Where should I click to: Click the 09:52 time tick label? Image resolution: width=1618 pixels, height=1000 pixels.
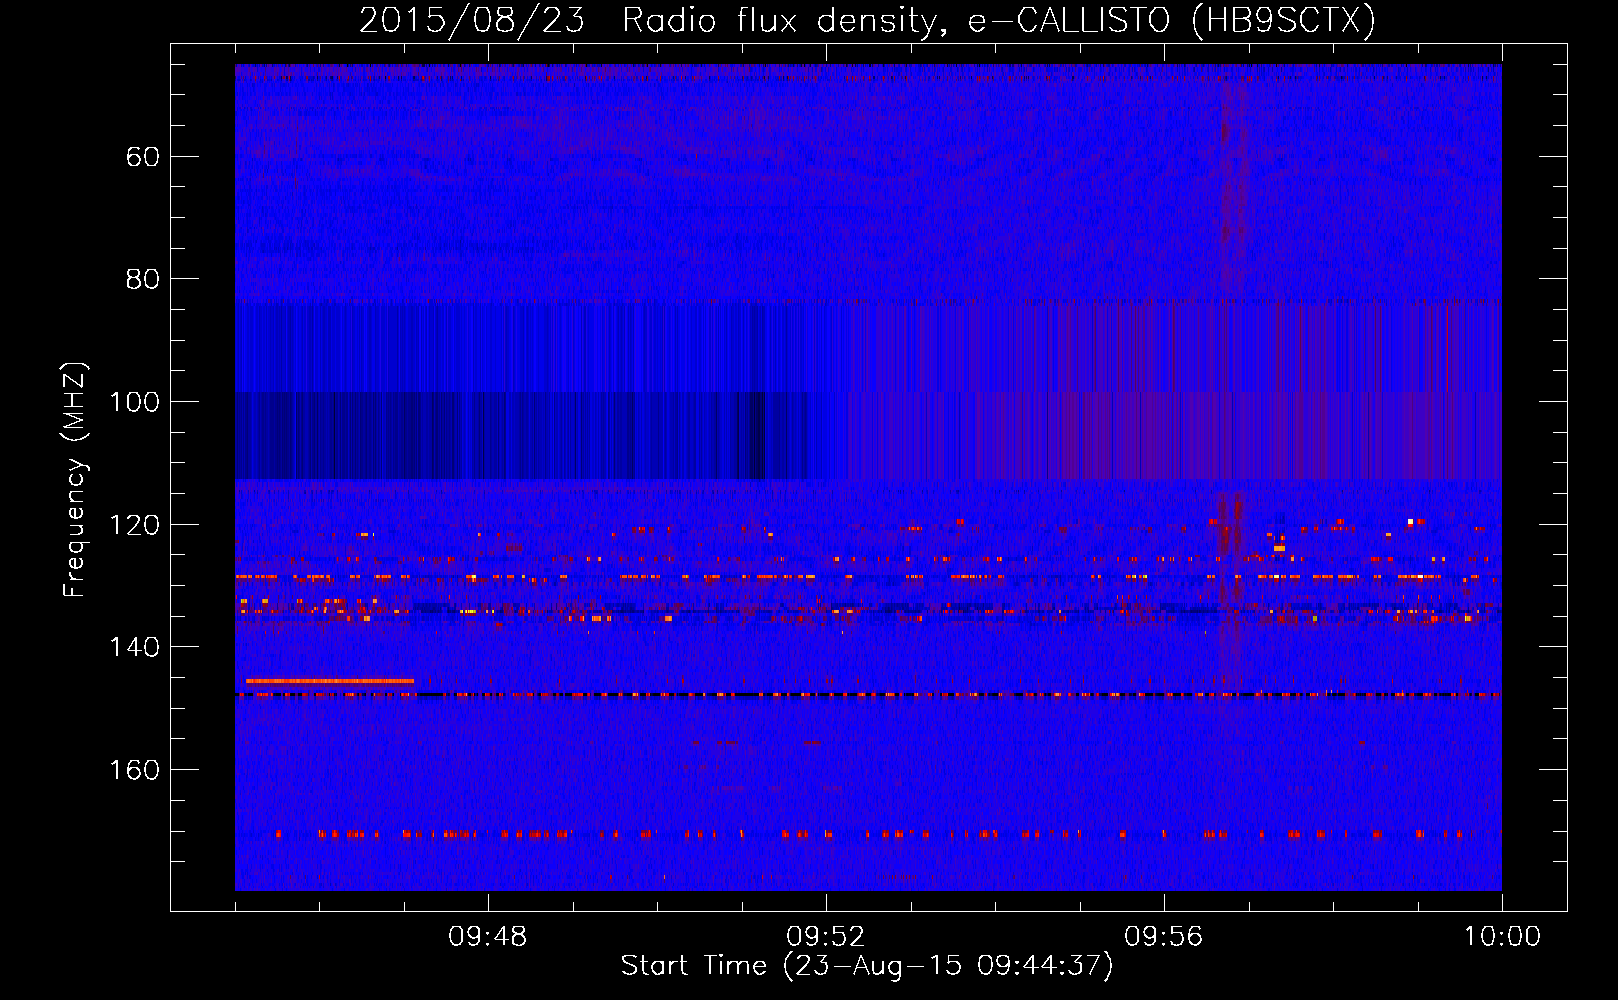[x=826, y=937]
